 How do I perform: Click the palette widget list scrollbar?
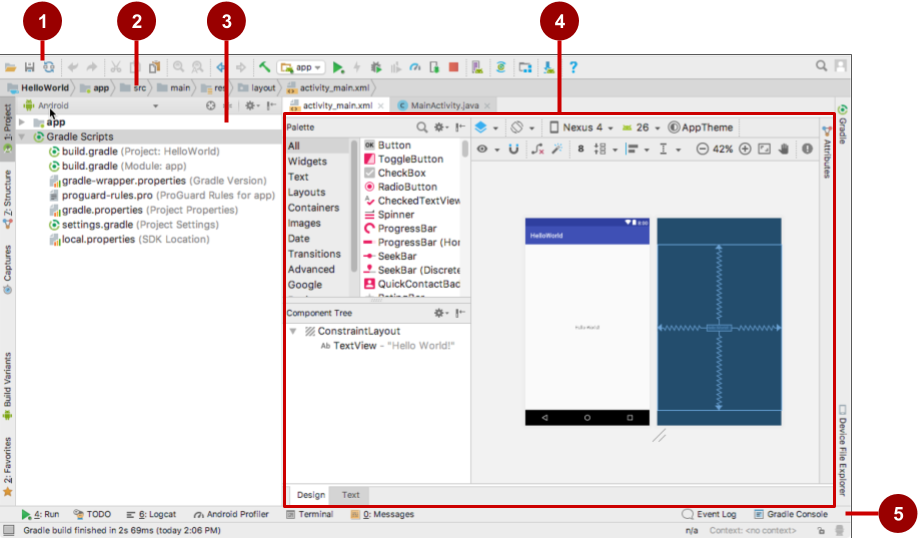465,149
